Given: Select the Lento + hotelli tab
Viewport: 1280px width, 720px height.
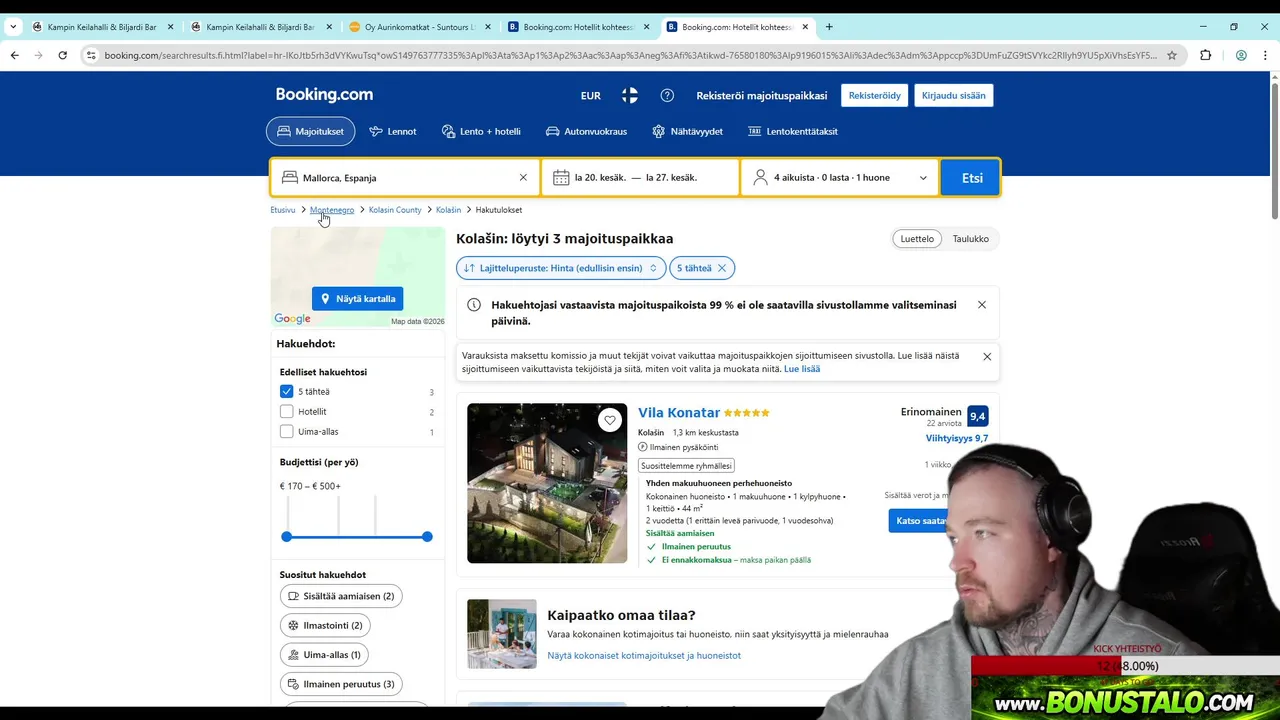Looking at the screenshot, I should tap(481, 131).
